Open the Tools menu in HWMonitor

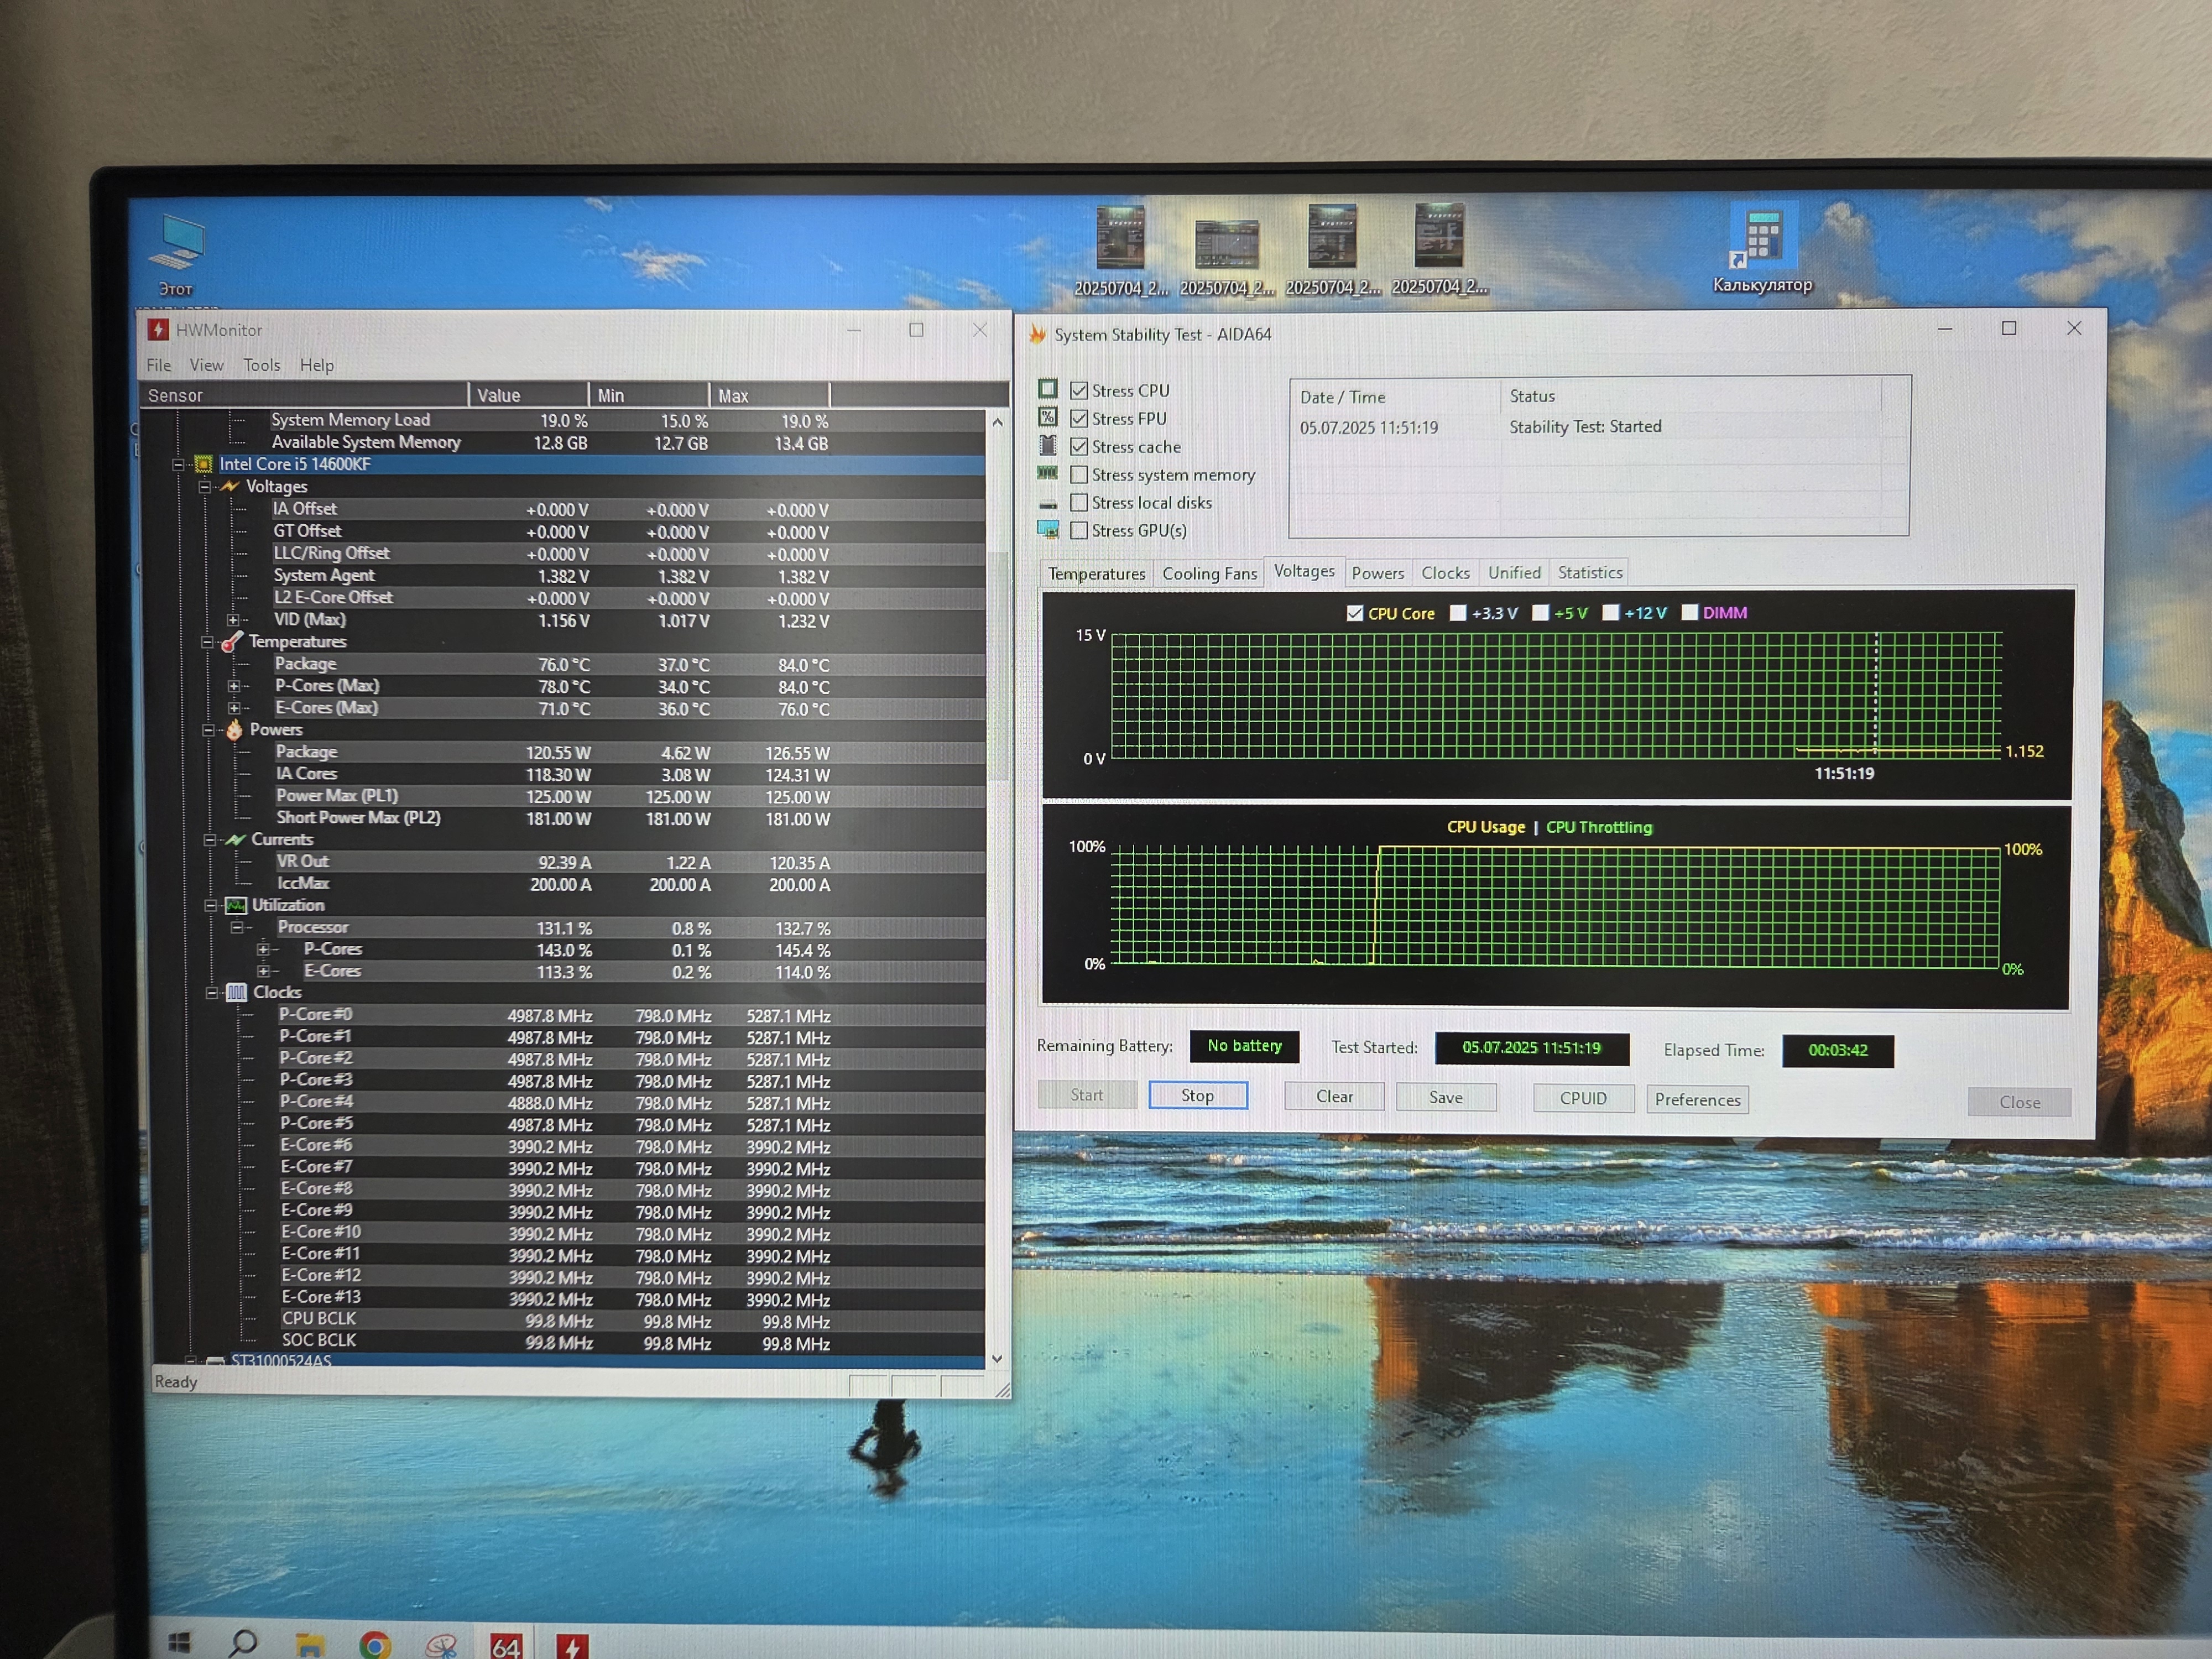tap(261, 365)
